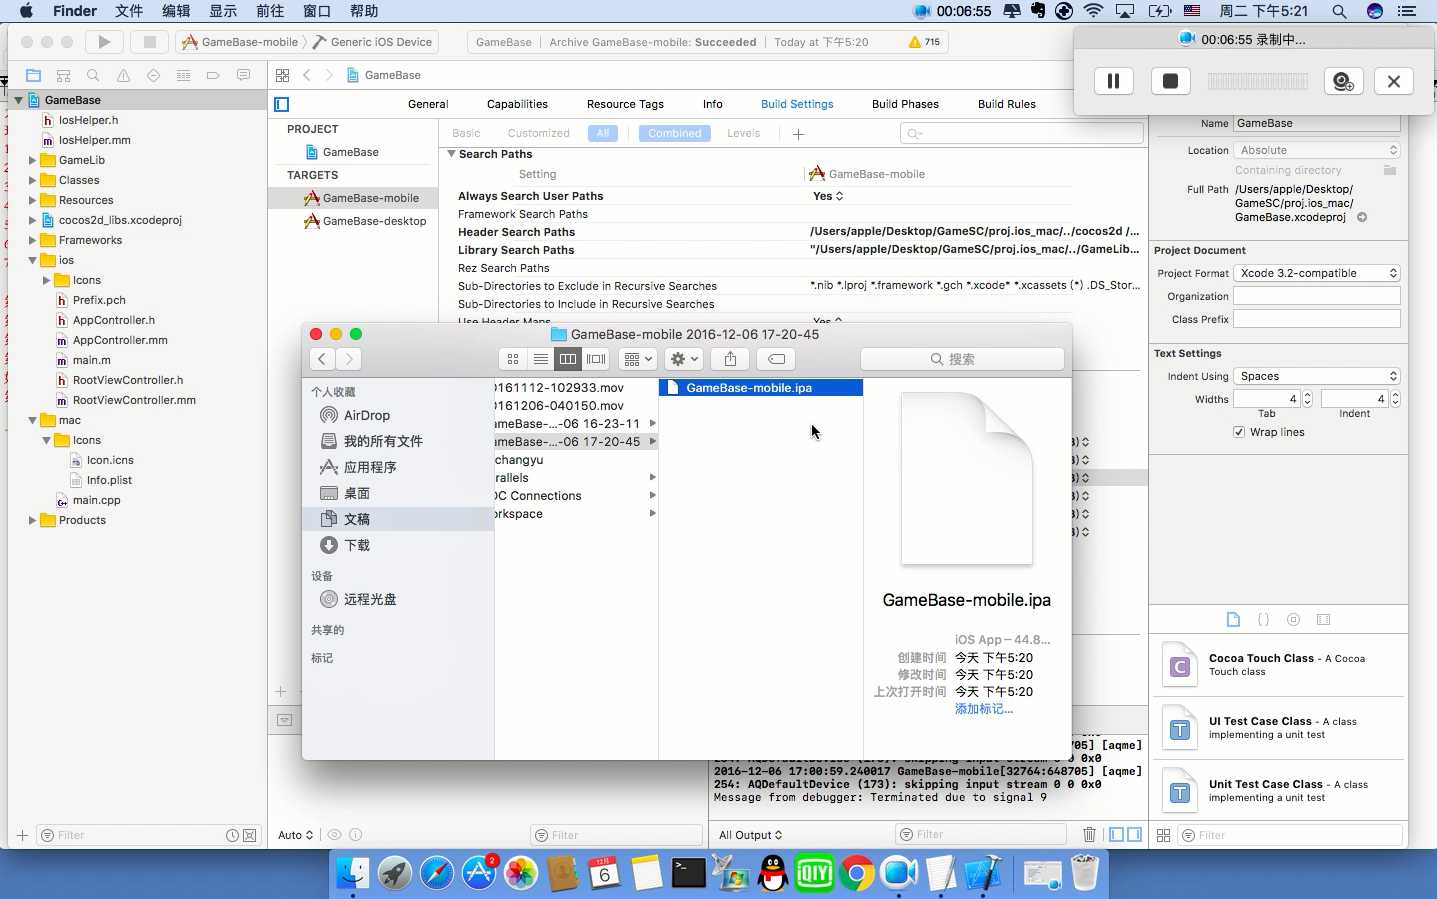The width and height of the screenshot is (1437, 899).
Task: Select the Combined display toggle
Action: click(675, 133)
